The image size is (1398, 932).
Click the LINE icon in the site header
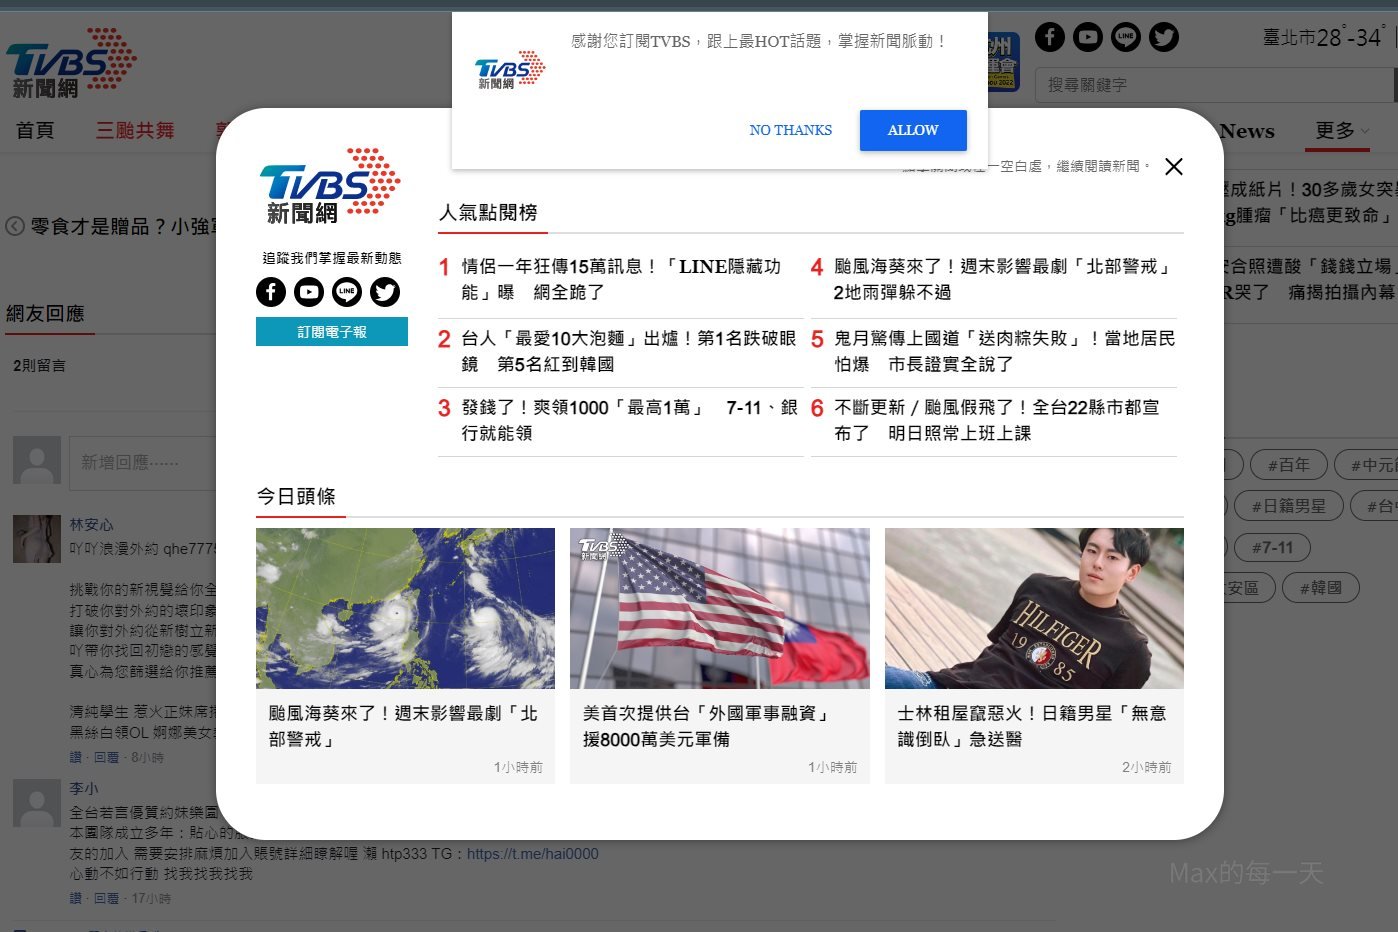click(1126, 37)
